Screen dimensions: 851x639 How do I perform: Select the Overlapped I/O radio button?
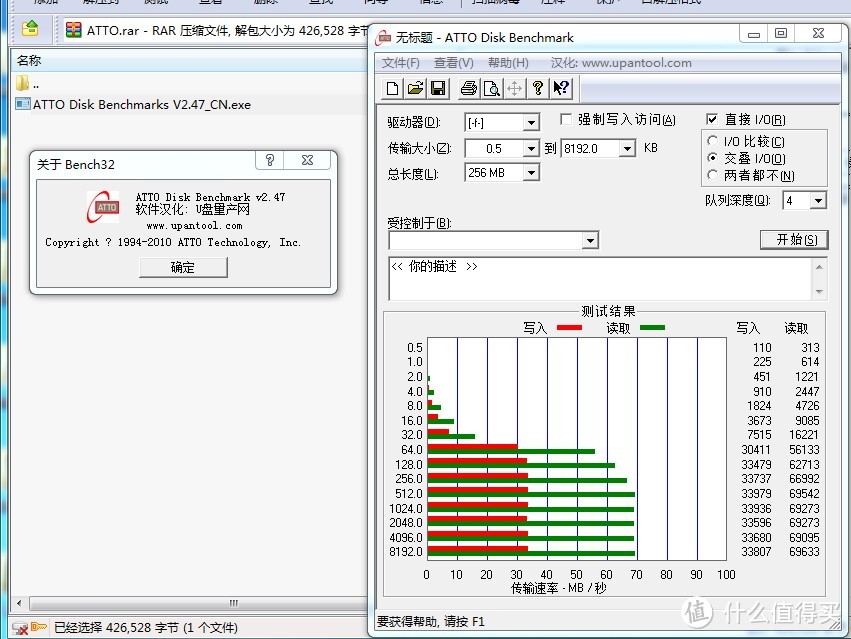point(713,157)
